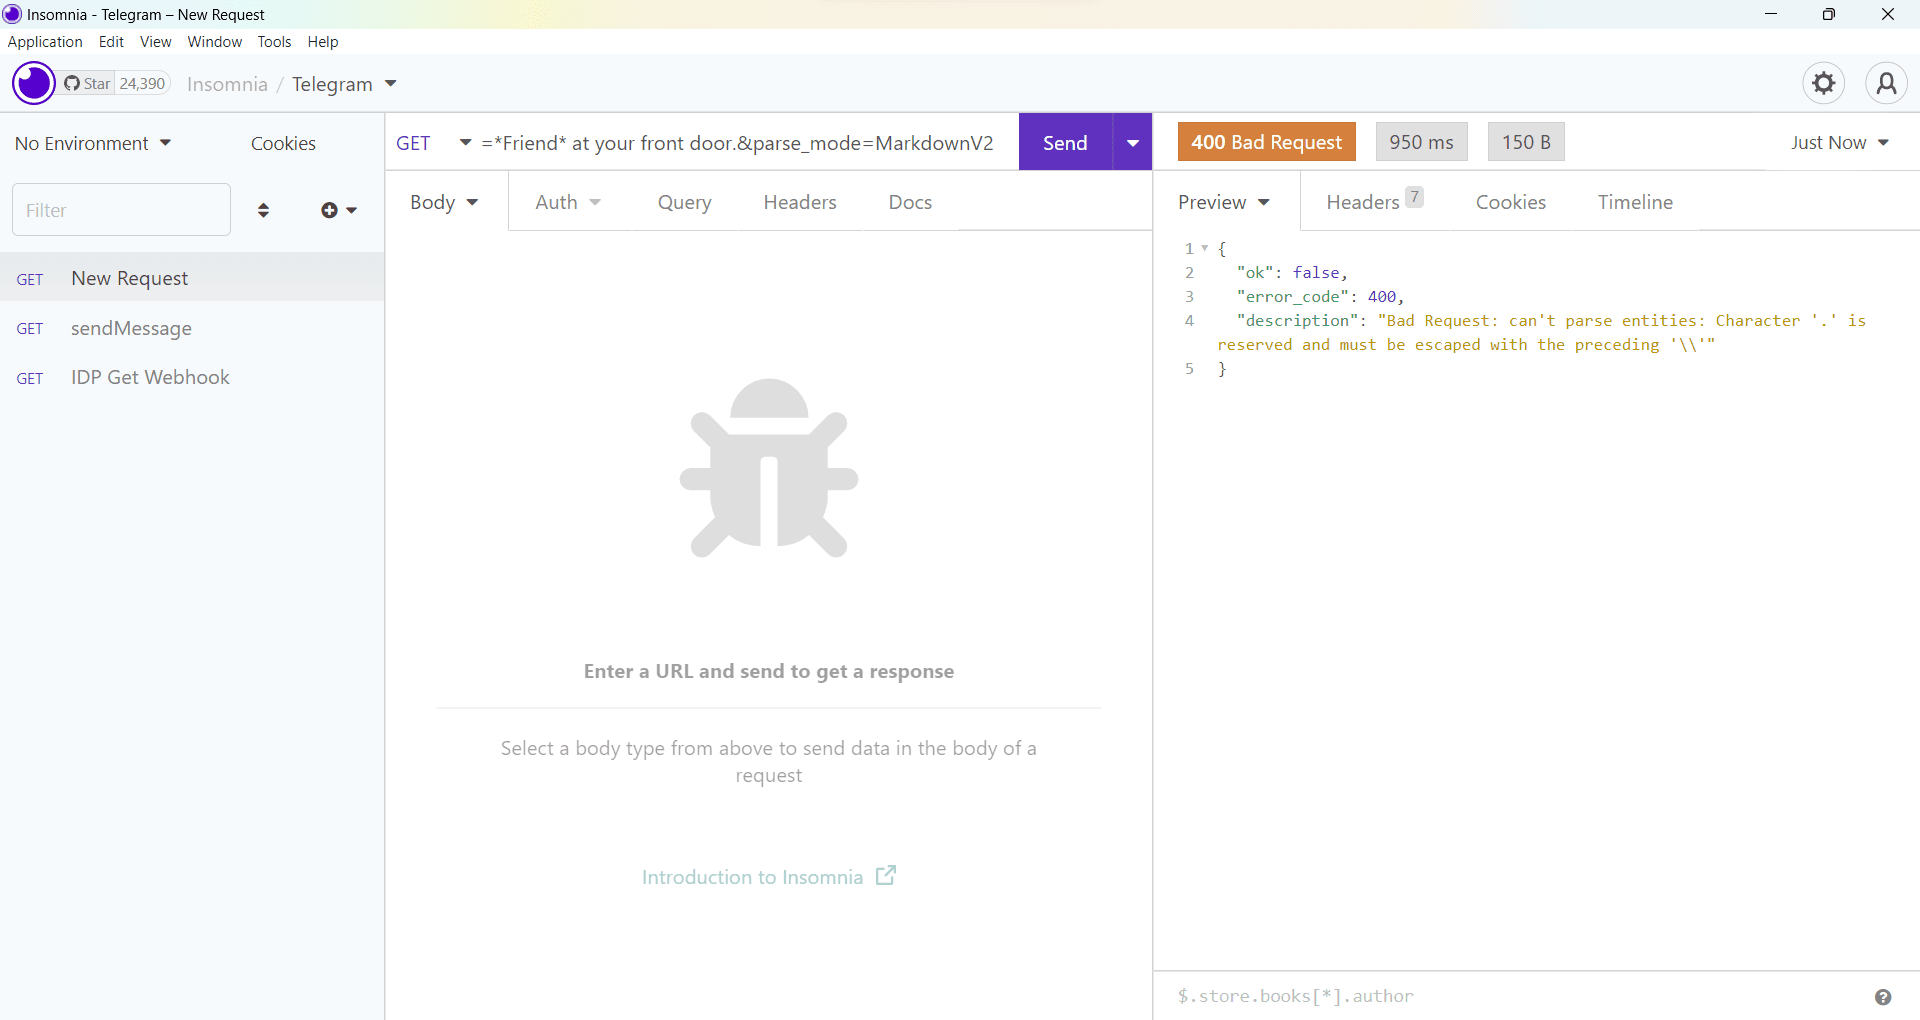Switch to the Docs tab
Screen dimensions: 1920x1020
910,202
